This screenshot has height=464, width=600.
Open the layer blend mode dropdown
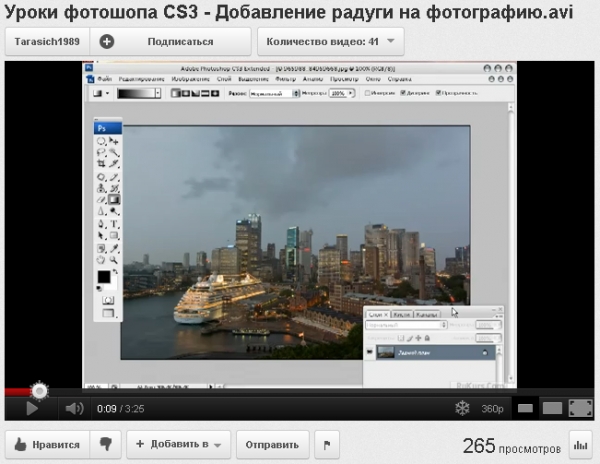[406, 325]
